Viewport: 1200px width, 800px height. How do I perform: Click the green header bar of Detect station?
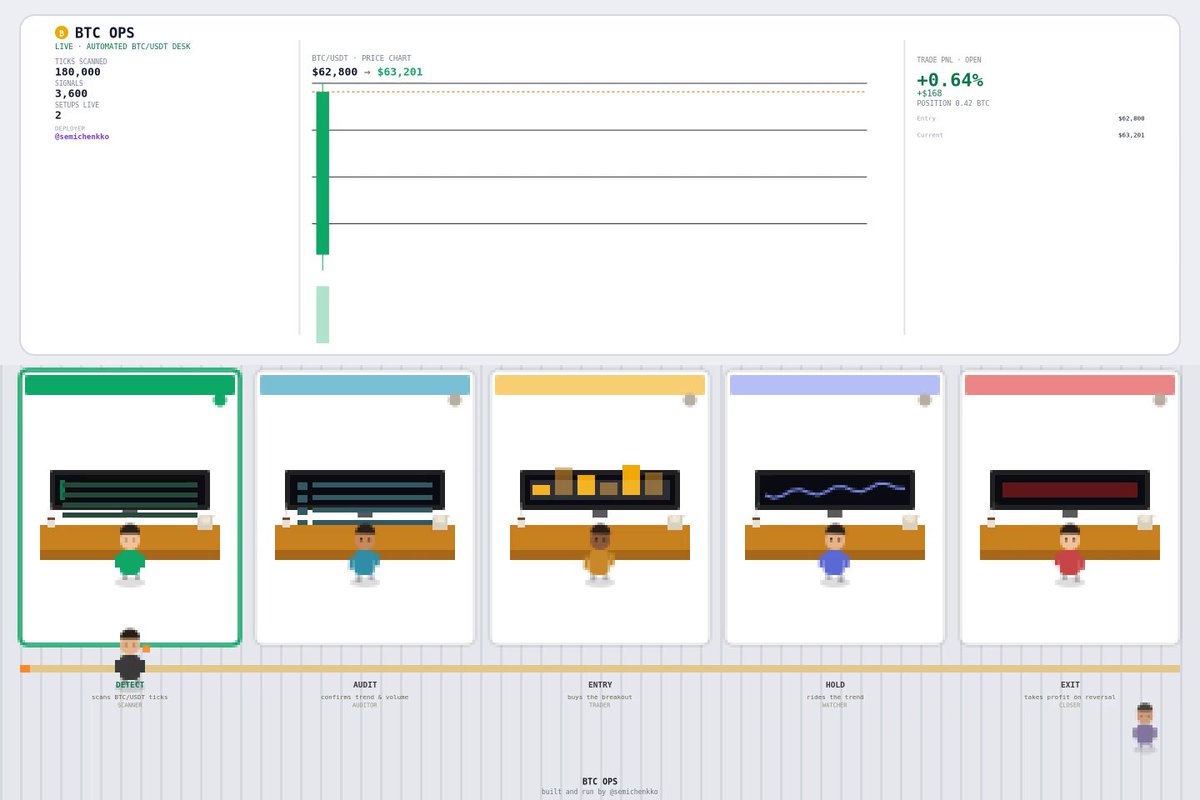(130, 385)
